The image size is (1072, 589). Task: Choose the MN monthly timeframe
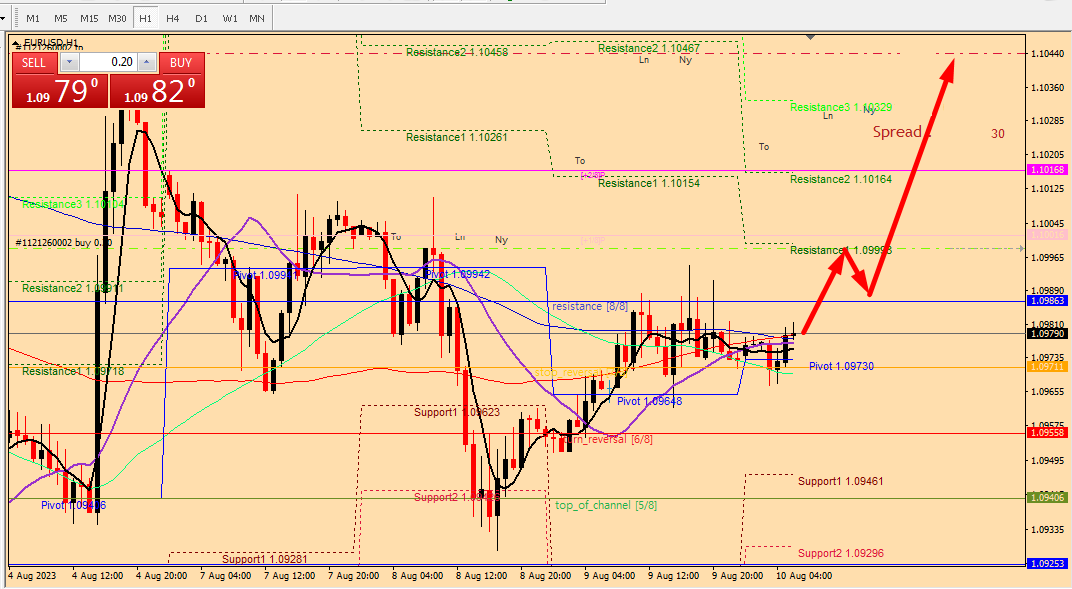tap(257, 18)
